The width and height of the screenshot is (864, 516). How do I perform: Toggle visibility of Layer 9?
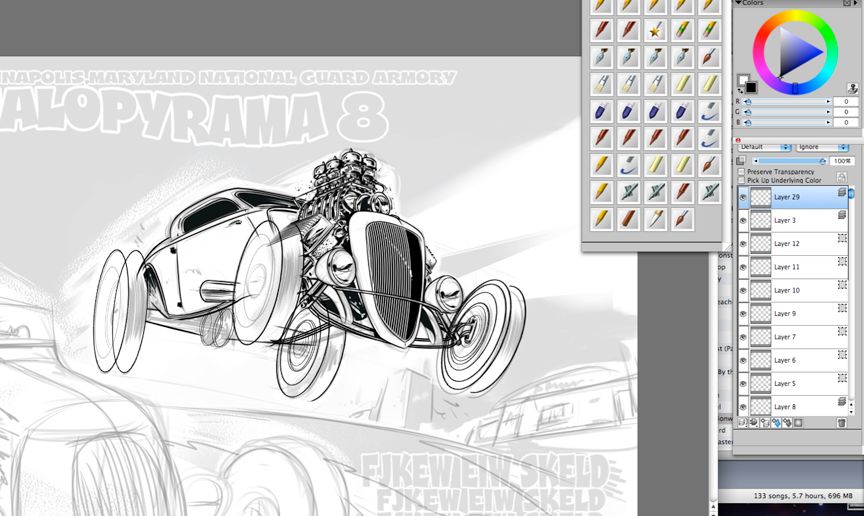coord(743,314)
